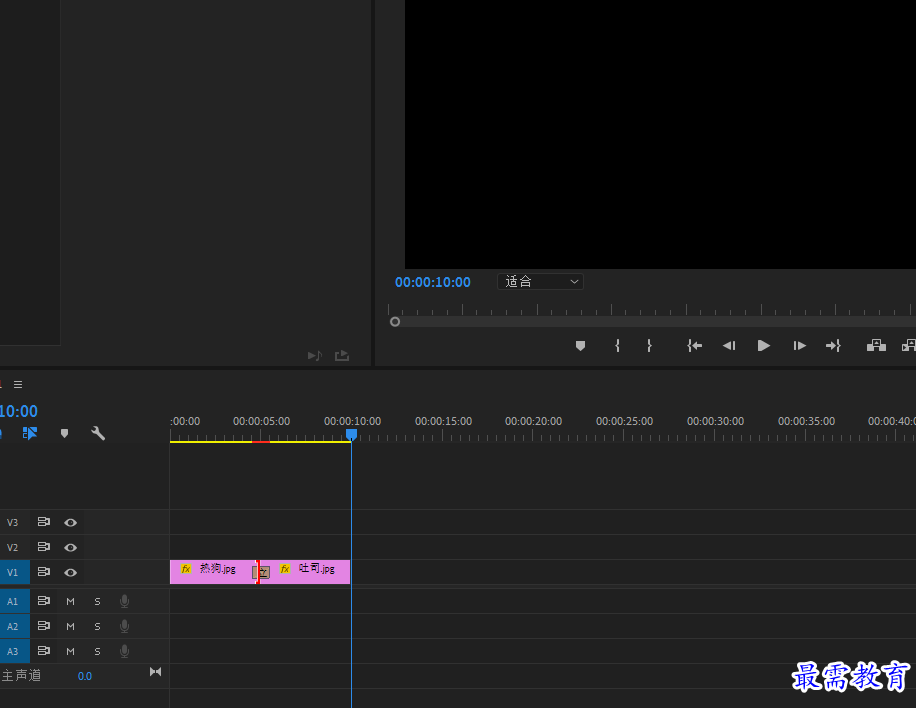Select the 吐司.jpg clip

click(x=307, y=572)
